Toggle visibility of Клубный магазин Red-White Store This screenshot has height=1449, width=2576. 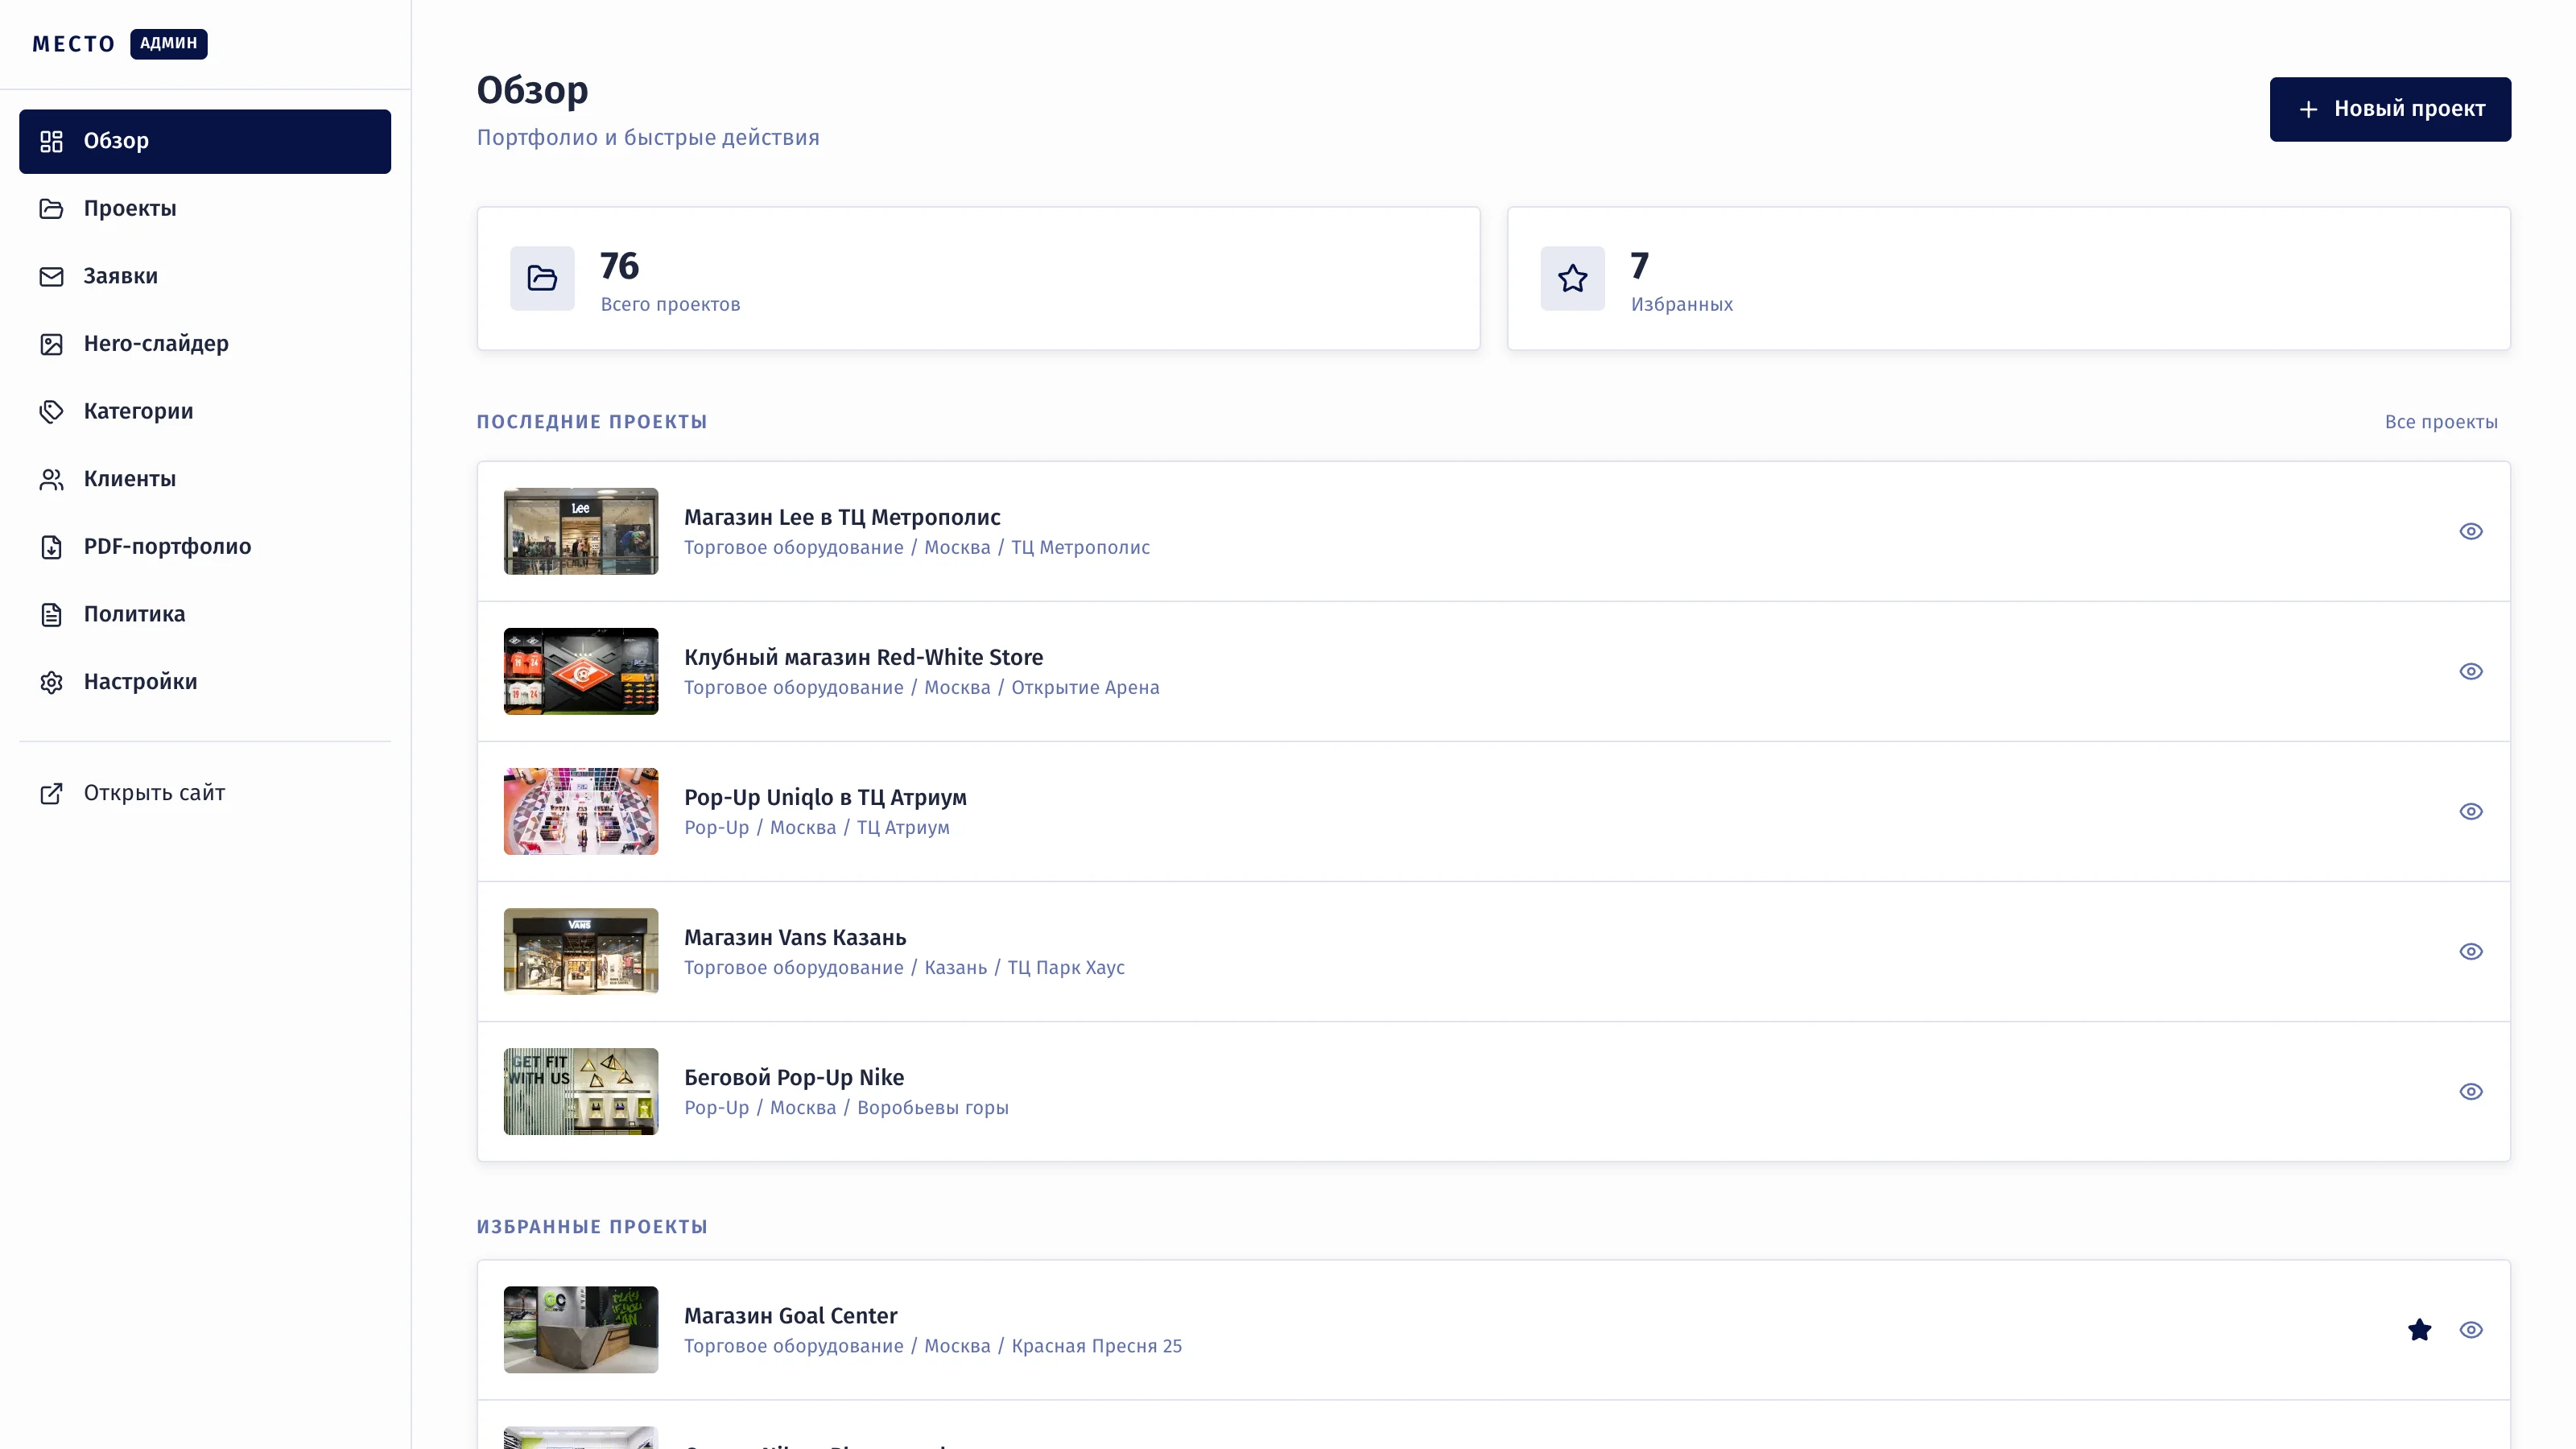point(2471,671)
